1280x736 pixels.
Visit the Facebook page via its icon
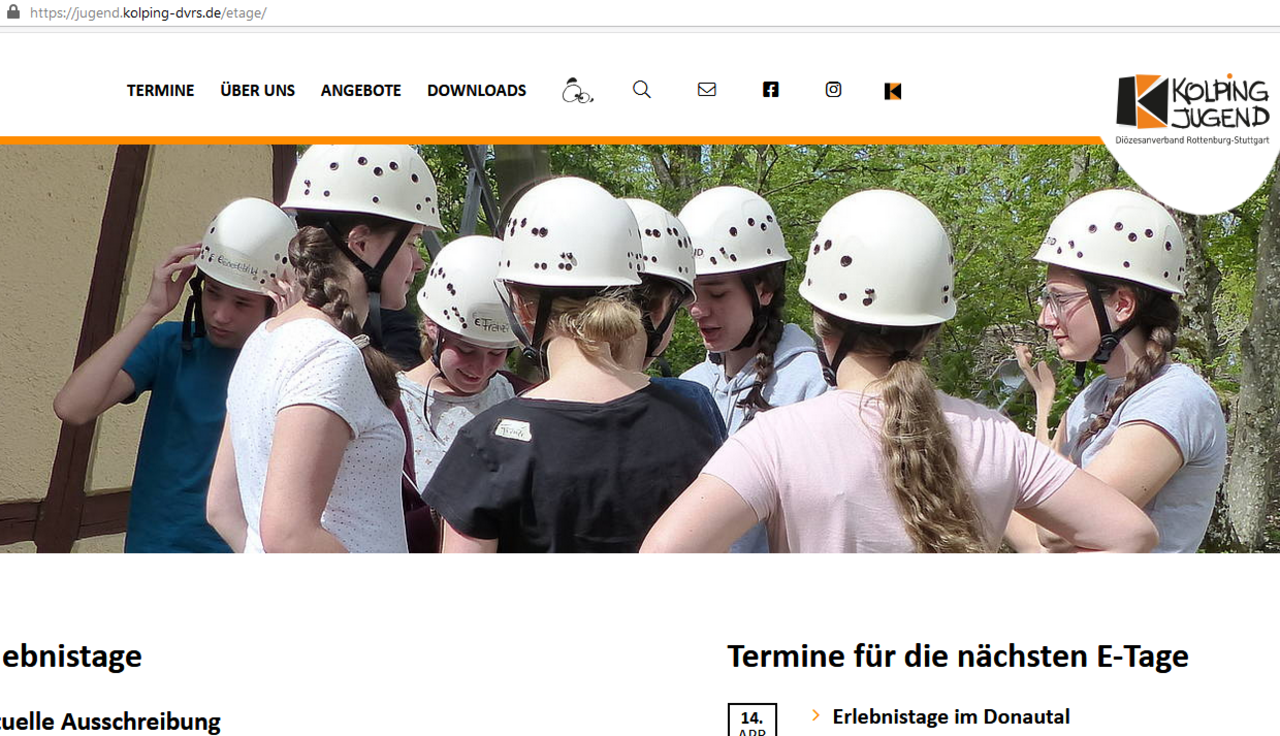click(x=770, y=90)
